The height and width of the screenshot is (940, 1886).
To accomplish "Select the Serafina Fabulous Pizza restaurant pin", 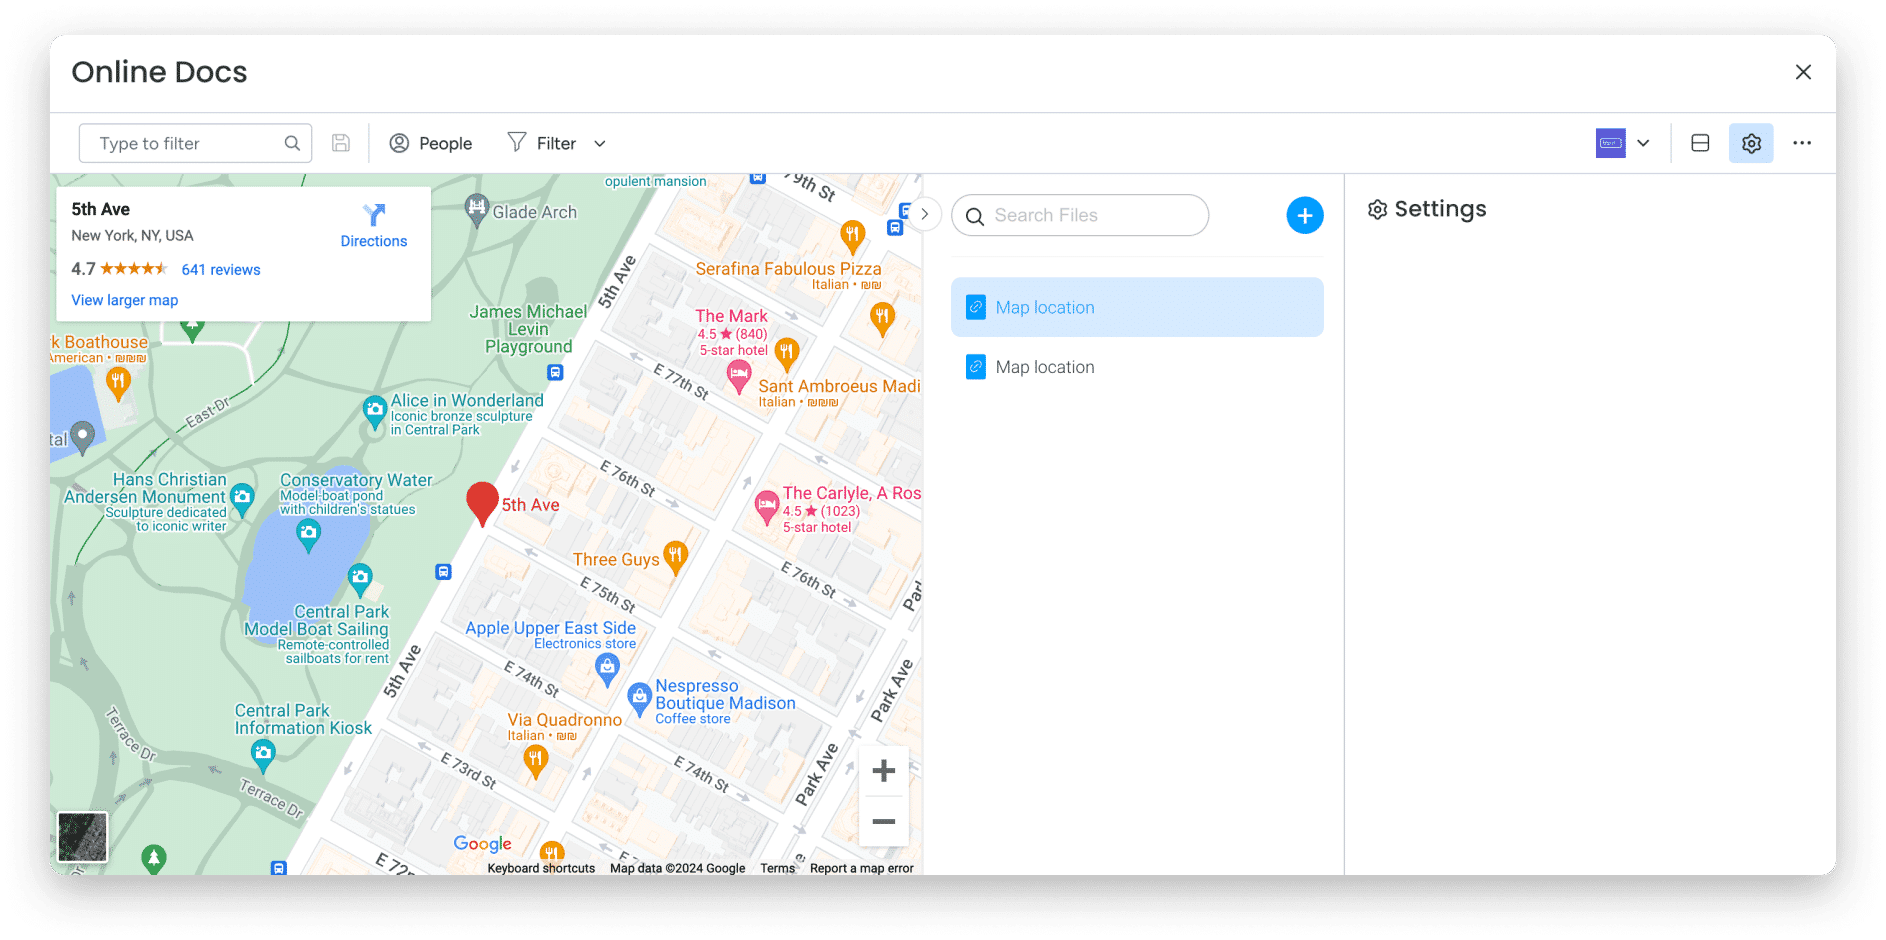I will [x=852, y=237].
